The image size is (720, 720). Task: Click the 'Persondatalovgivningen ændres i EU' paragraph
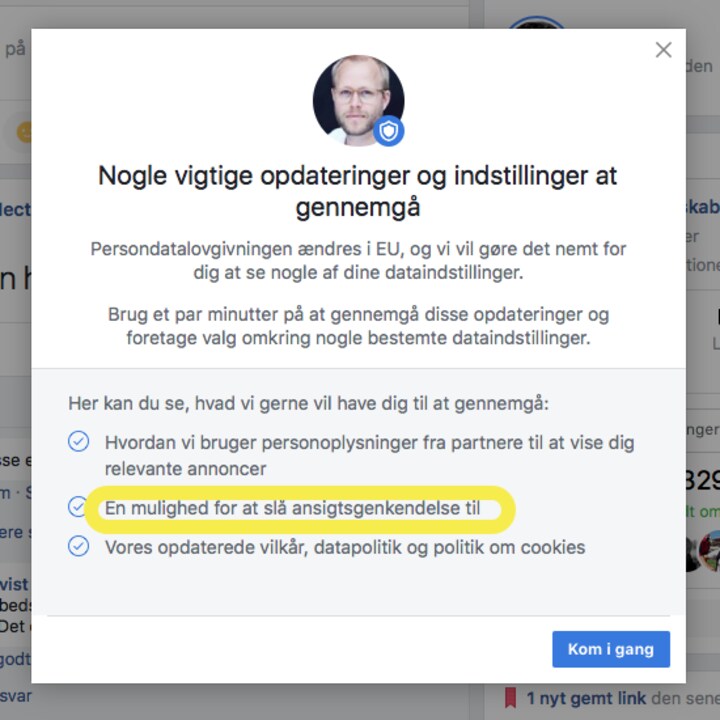click(x=358, y=260)
